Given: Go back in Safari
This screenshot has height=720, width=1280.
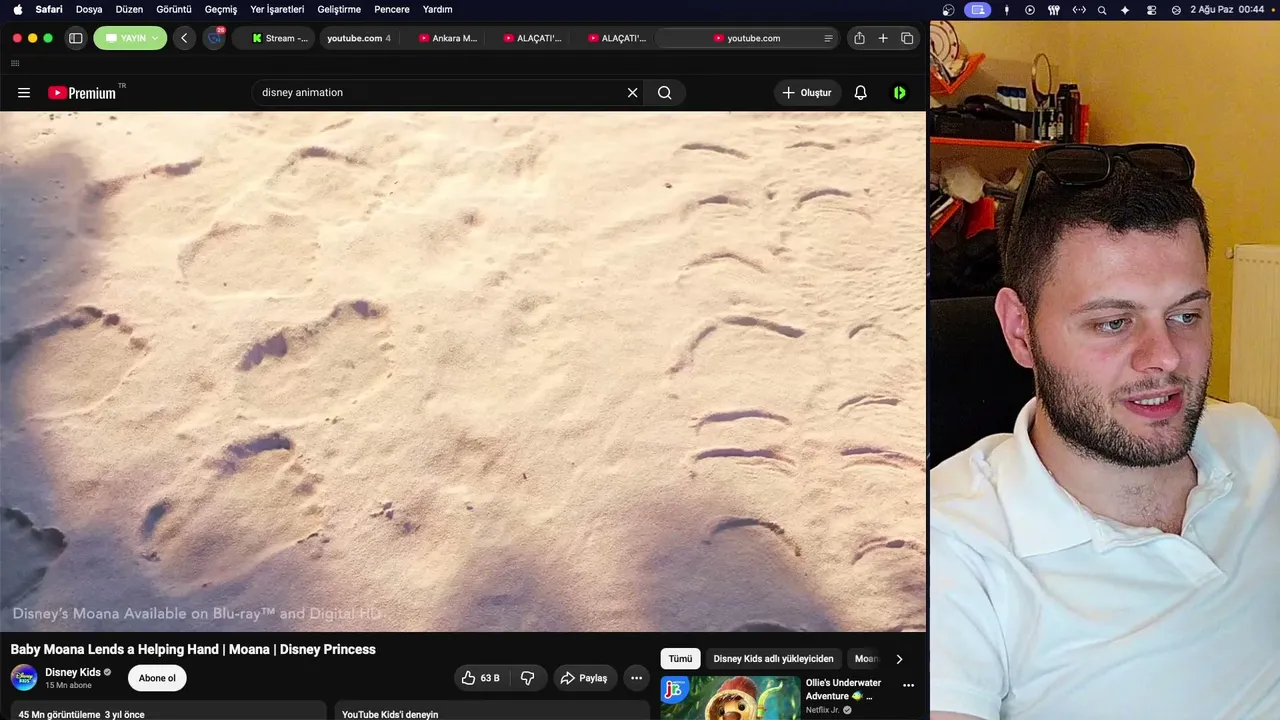Looking at the screenshot, I should 184,38.
